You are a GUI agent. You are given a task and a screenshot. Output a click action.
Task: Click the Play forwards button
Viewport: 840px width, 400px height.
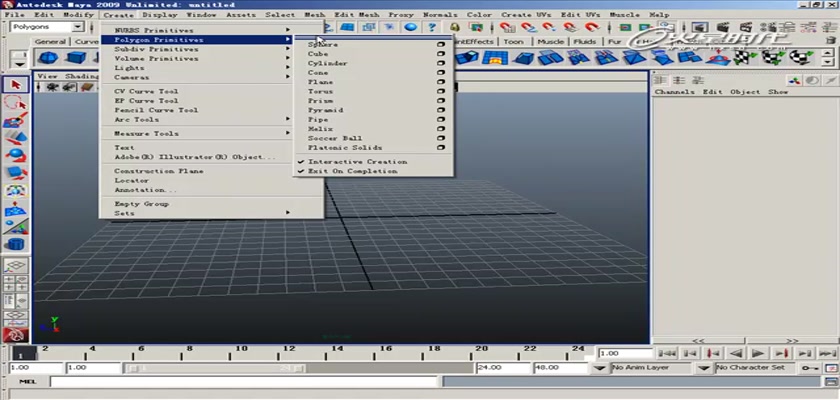click(758, 353)
